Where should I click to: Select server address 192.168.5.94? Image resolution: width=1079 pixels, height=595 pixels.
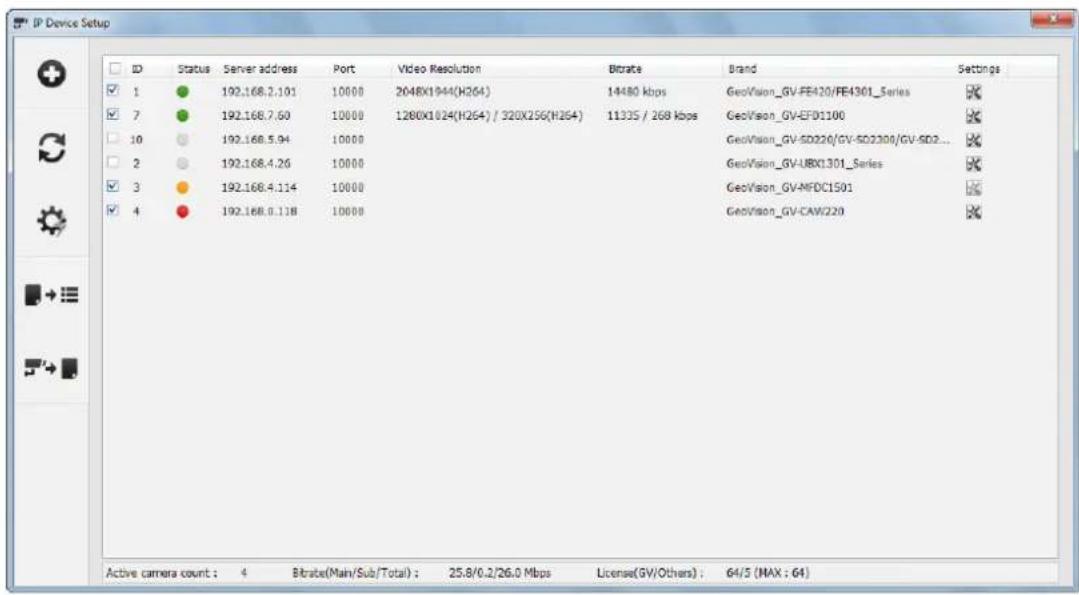[x=255, y=140]
